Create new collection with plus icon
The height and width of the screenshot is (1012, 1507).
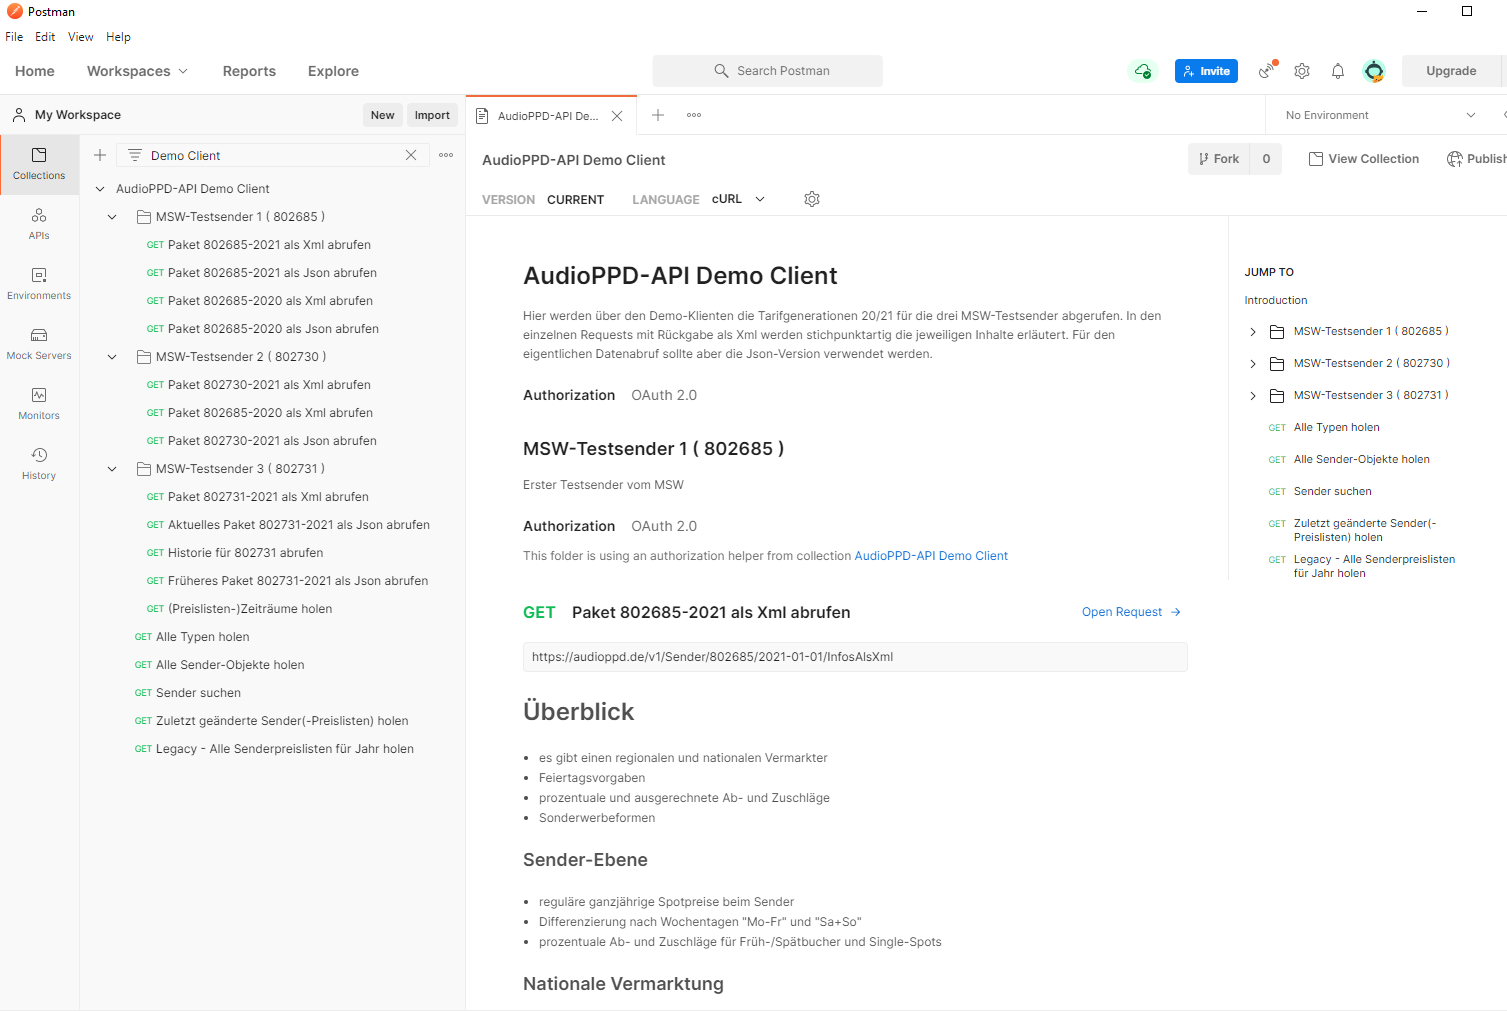[100, 155]
